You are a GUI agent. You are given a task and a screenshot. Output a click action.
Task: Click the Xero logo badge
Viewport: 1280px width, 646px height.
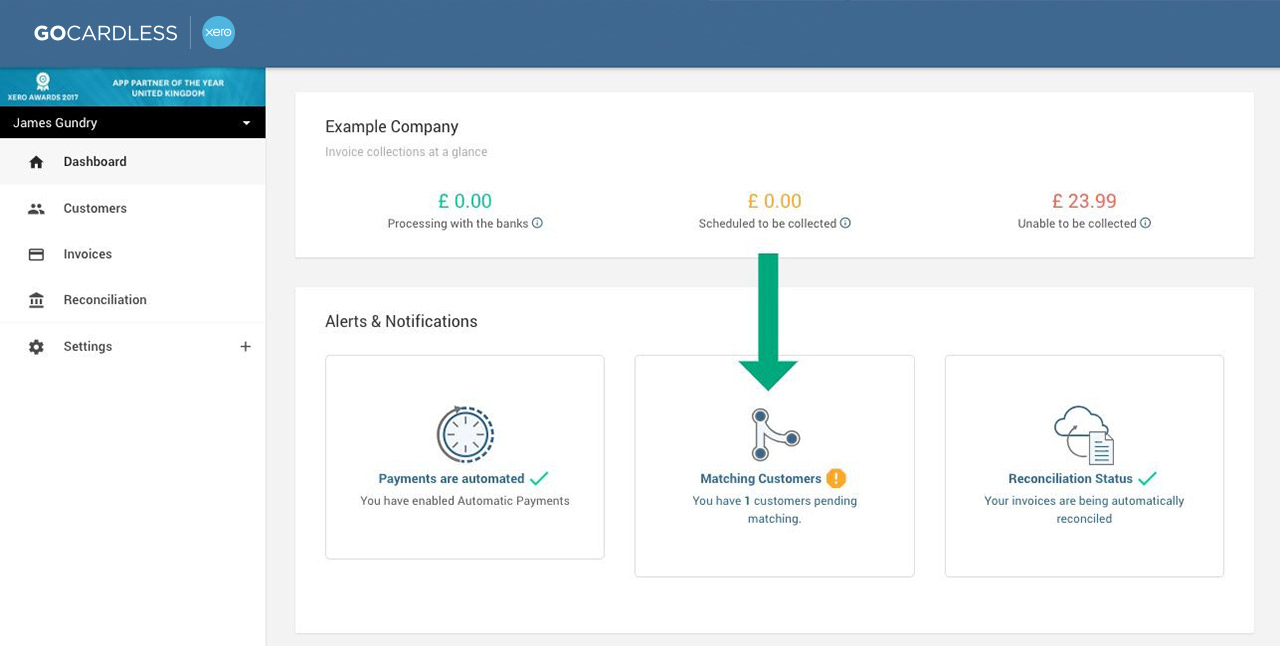(218, 33)
